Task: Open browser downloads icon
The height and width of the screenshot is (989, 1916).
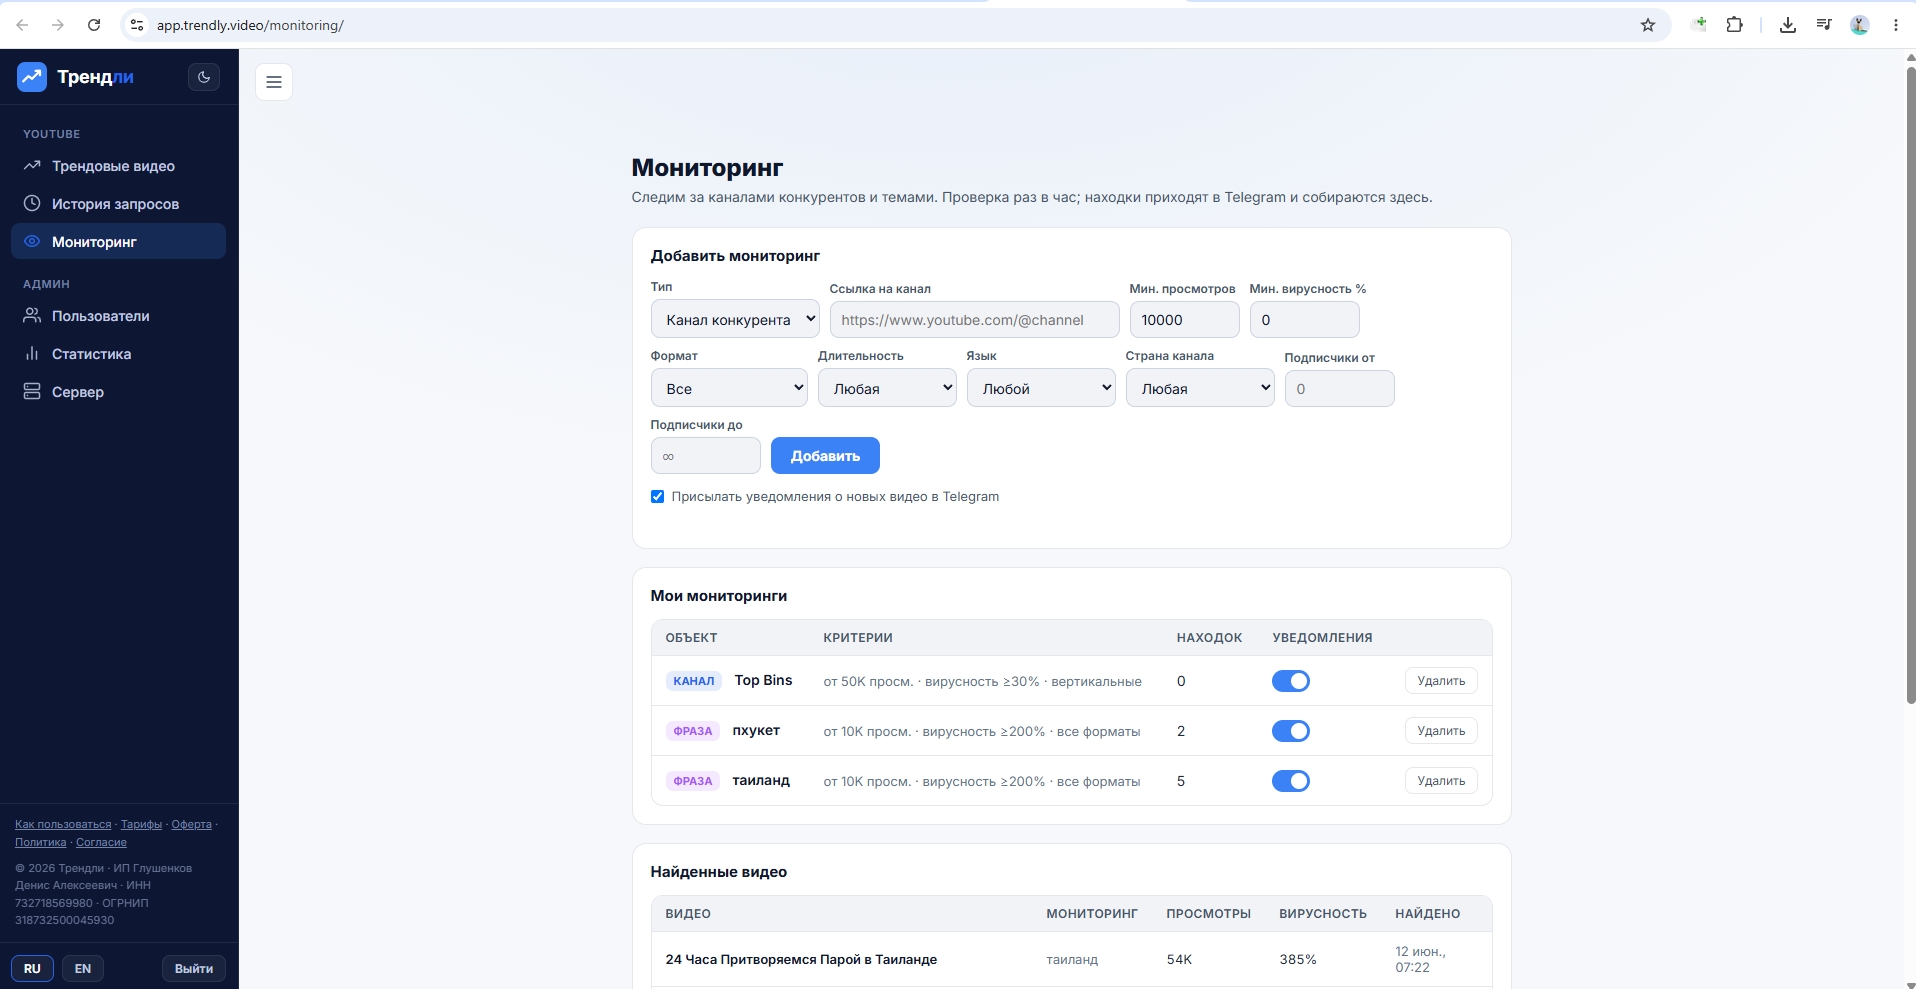Action: click(1788, 25)
